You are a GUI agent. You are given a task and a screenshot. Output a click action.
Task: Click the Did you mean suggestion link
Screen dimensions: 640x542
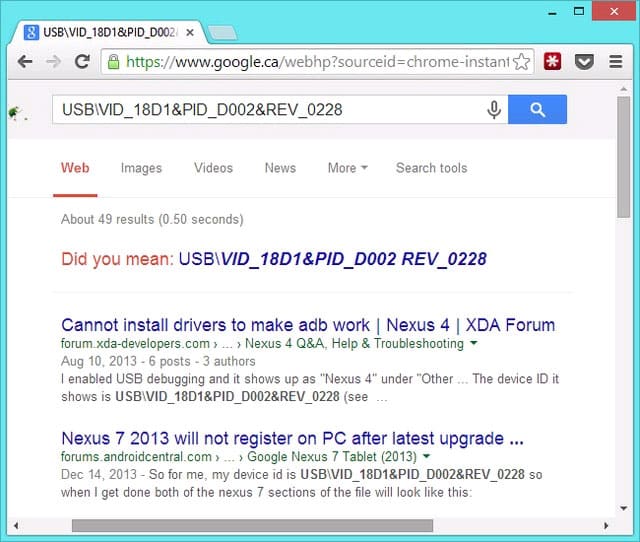pos(333,259)
